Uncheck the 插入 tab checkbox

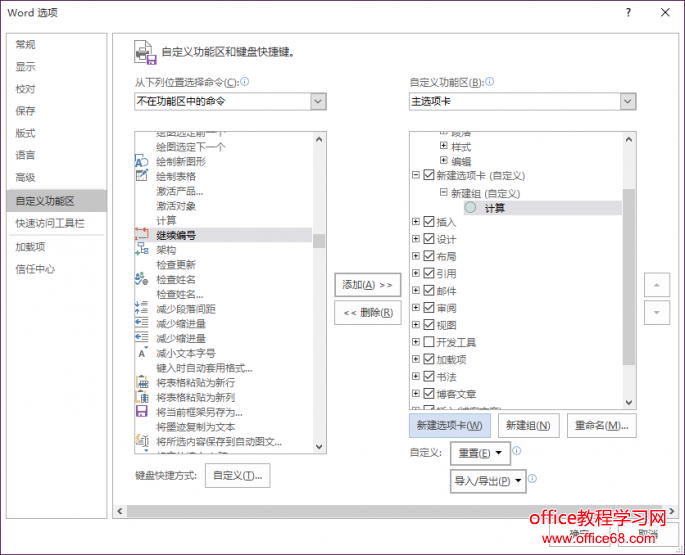(x=429, y=222)
